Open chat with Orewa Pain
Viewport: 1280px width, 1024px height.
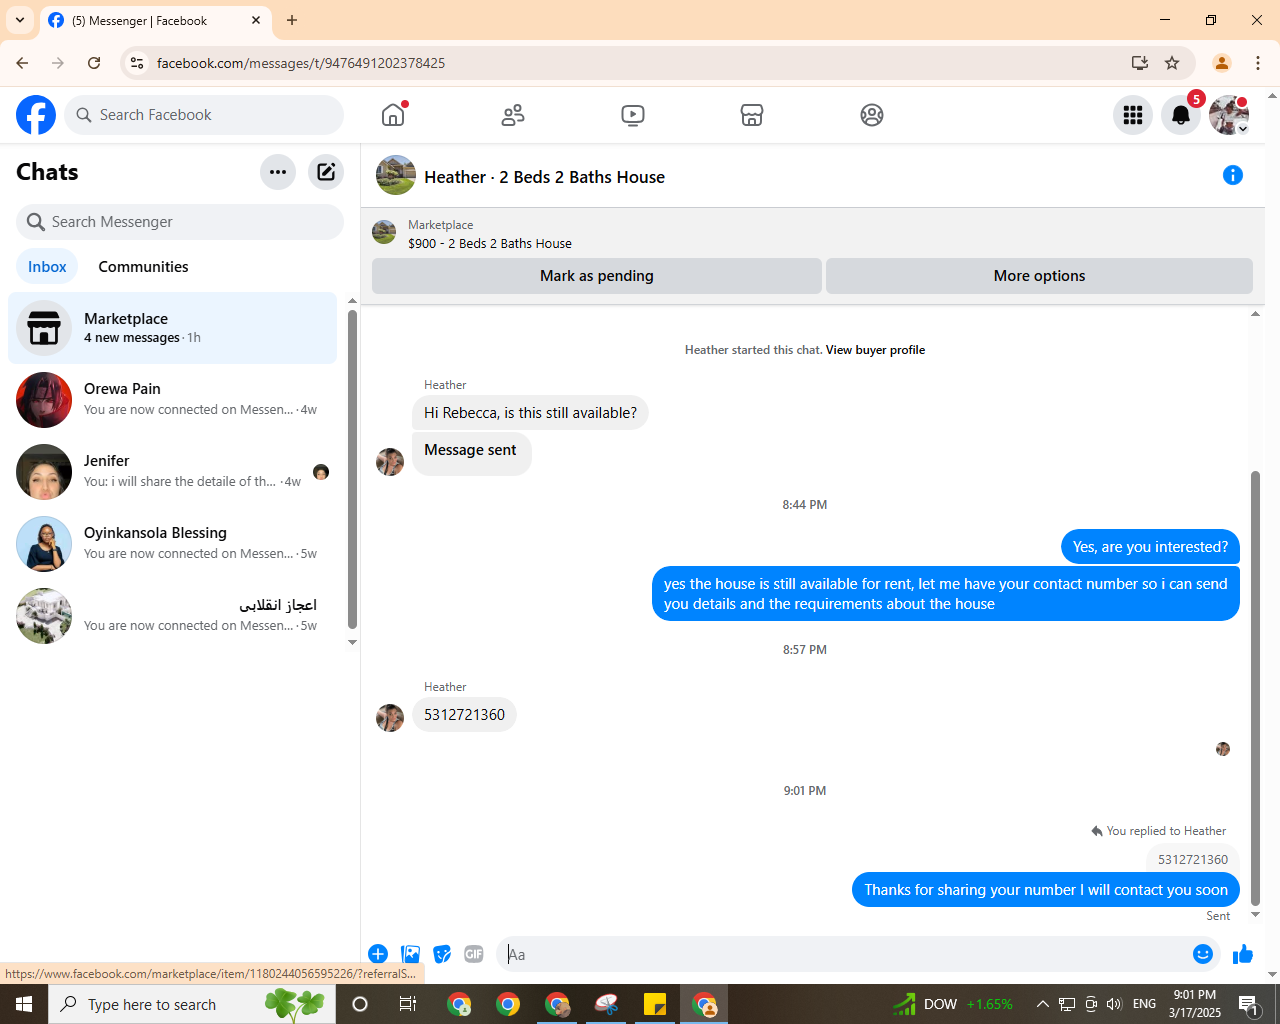[x=173, y=400]
